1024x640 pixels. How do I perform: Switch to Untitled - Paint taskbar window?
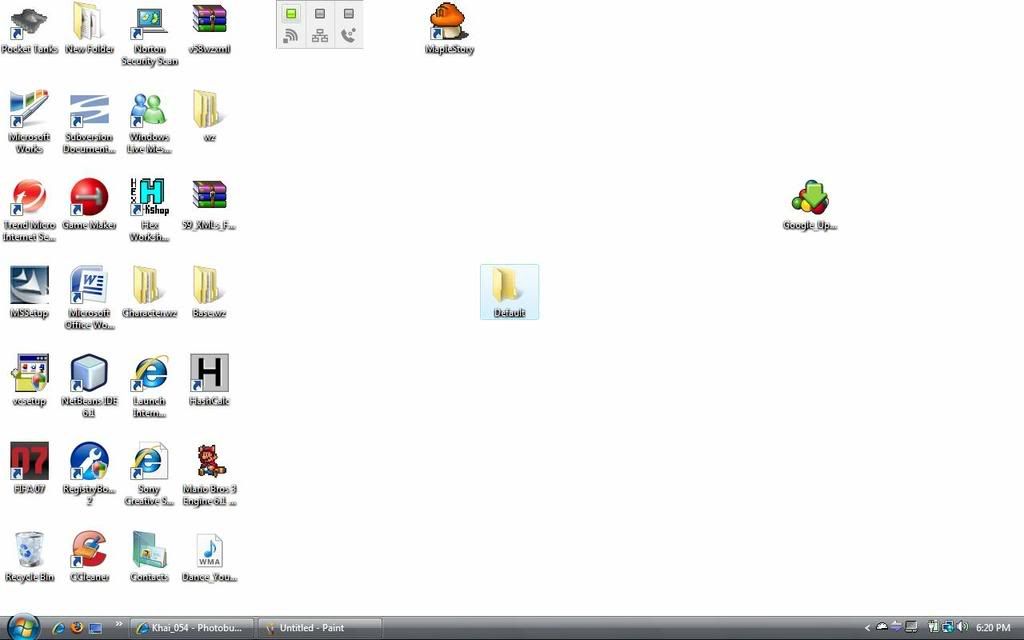(319, 628)
